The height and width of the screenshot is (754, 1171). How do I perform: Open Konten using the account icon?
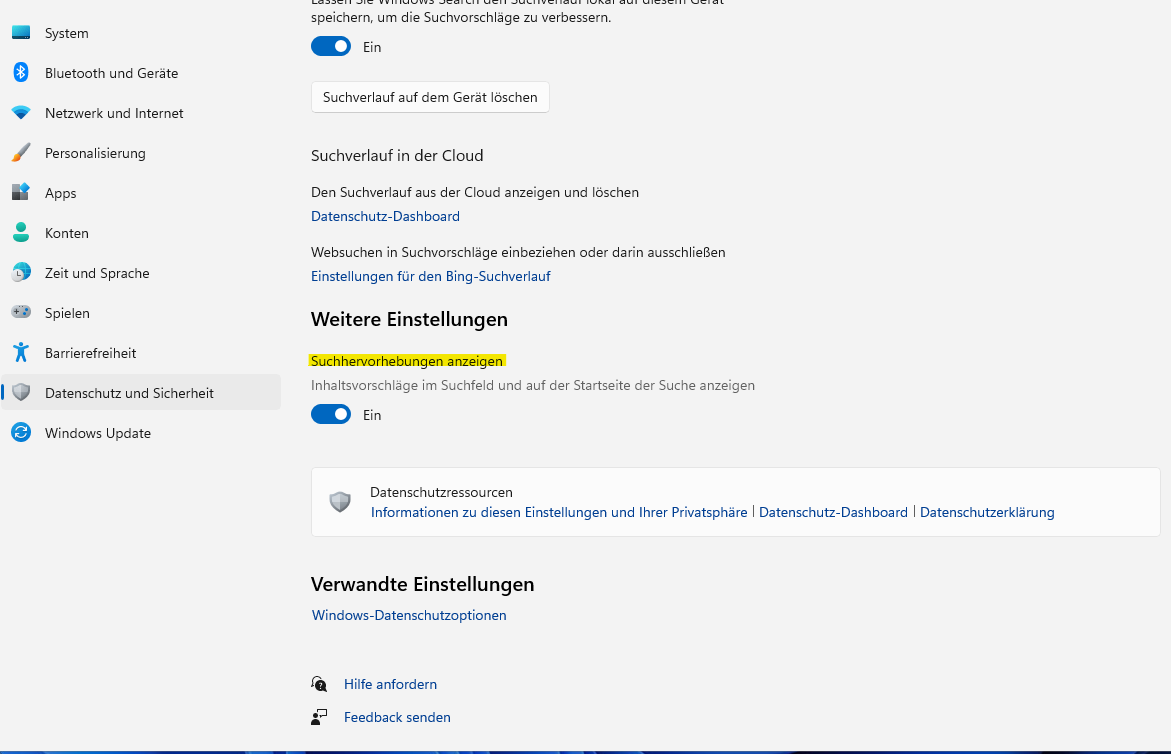pos(21,232)
